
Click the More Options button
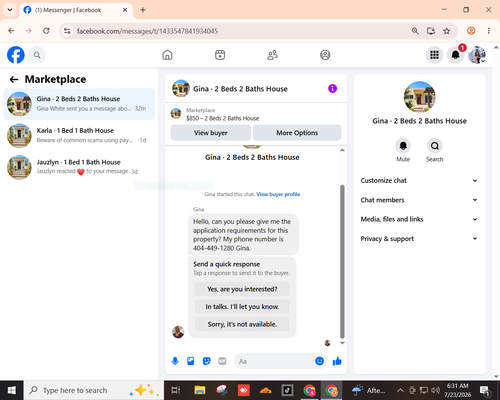tap(297, 133)
